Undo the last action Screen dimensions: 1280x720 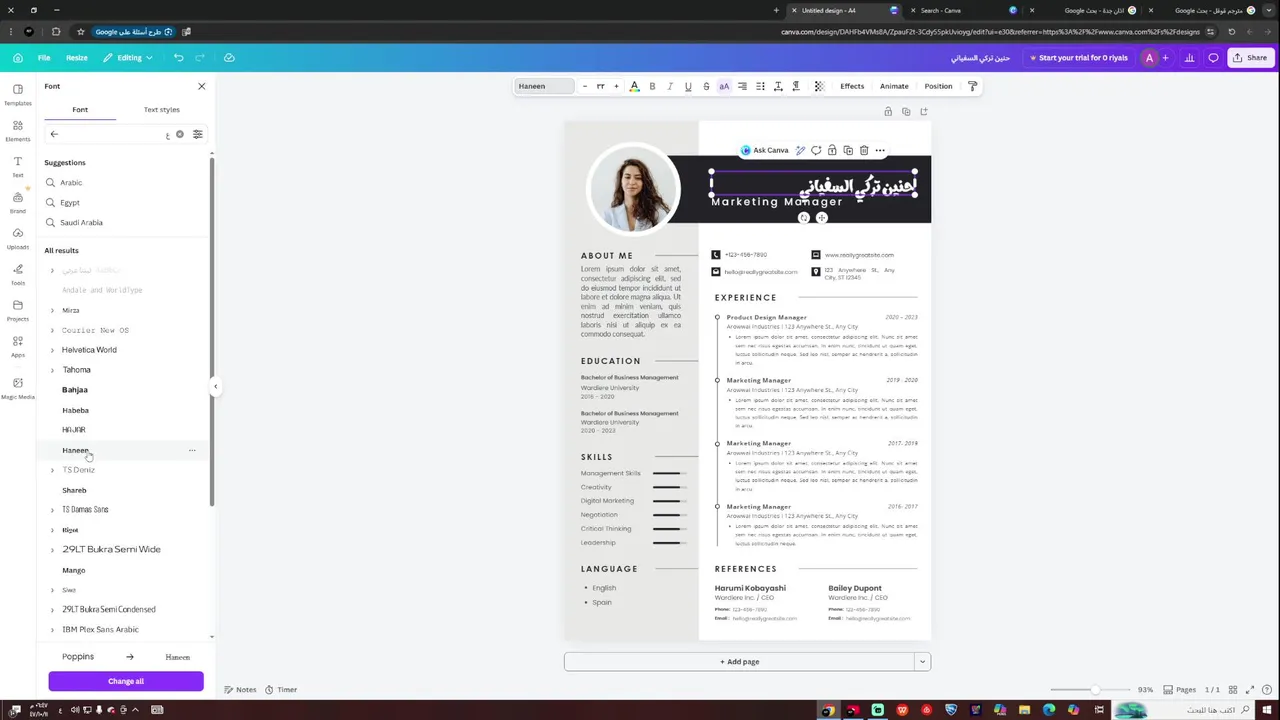pyautogui.click(x=178, y=58)
